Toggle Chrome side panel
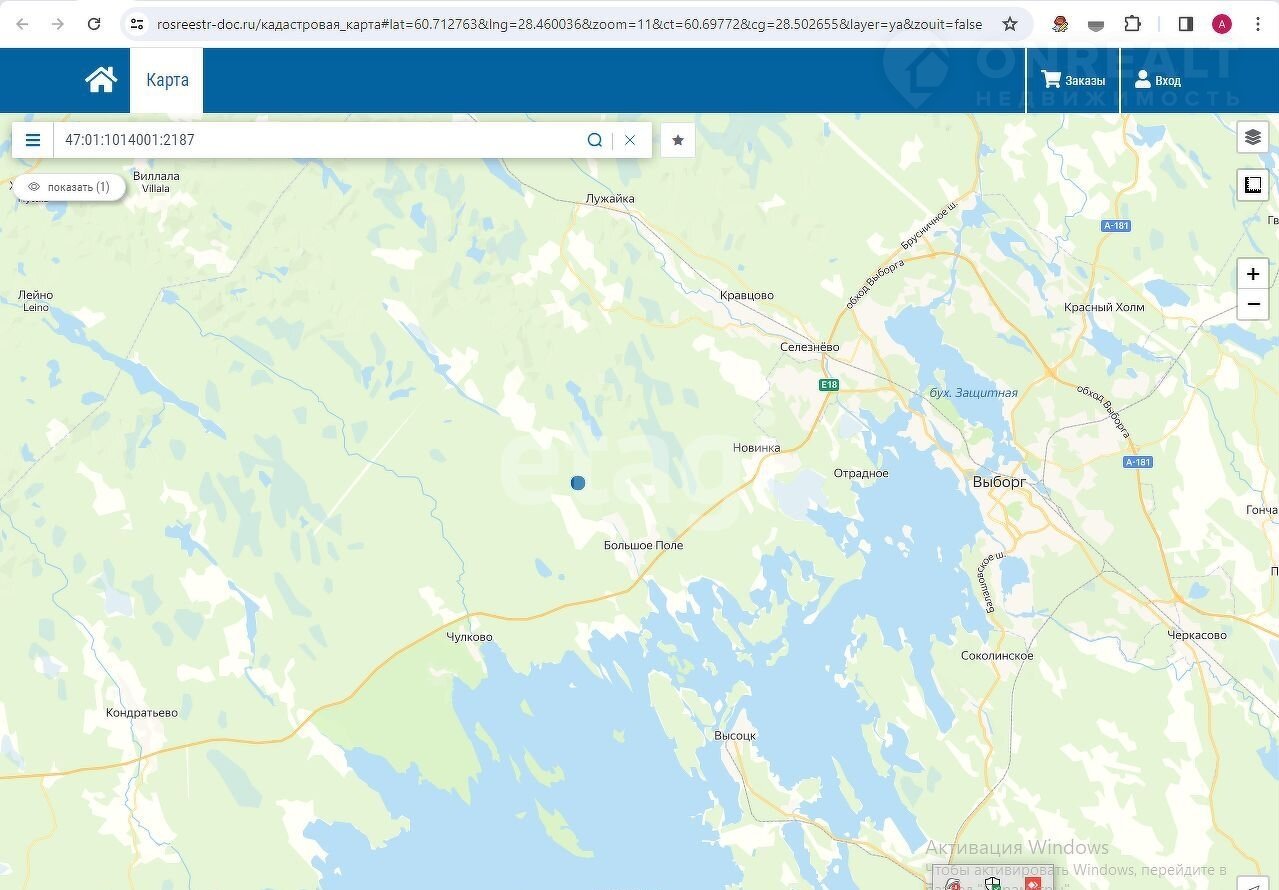The width and height of the screenshot is (1279, 890). pyautogui.click(x=1185, y=24)
